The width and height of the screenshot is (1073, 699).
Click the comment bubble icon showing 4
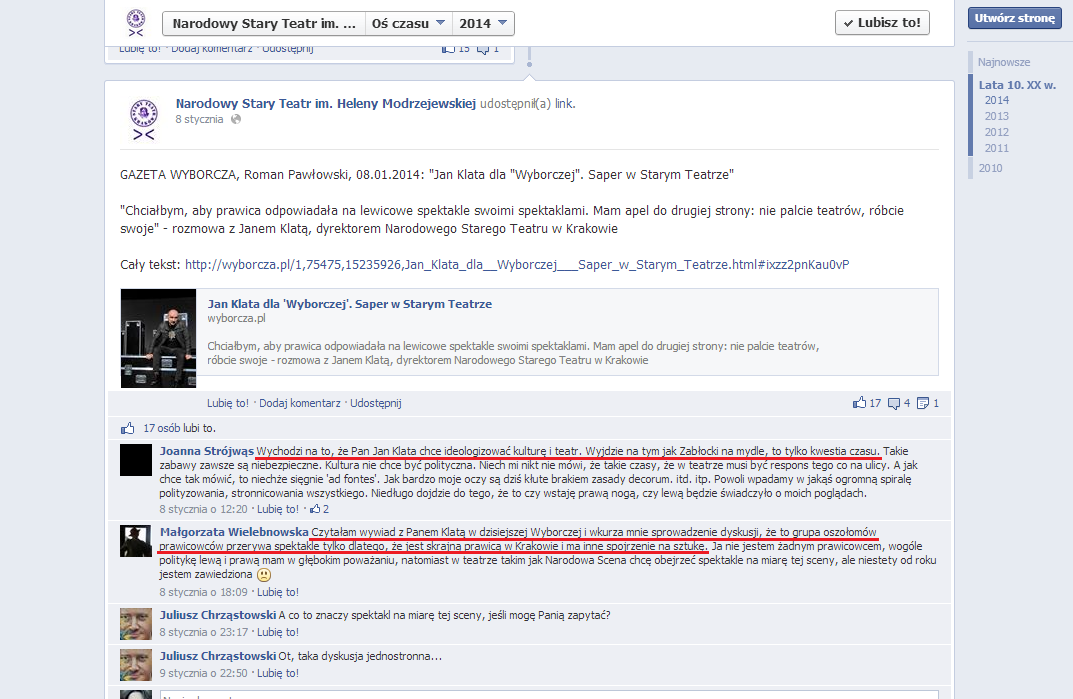(894, 403)
